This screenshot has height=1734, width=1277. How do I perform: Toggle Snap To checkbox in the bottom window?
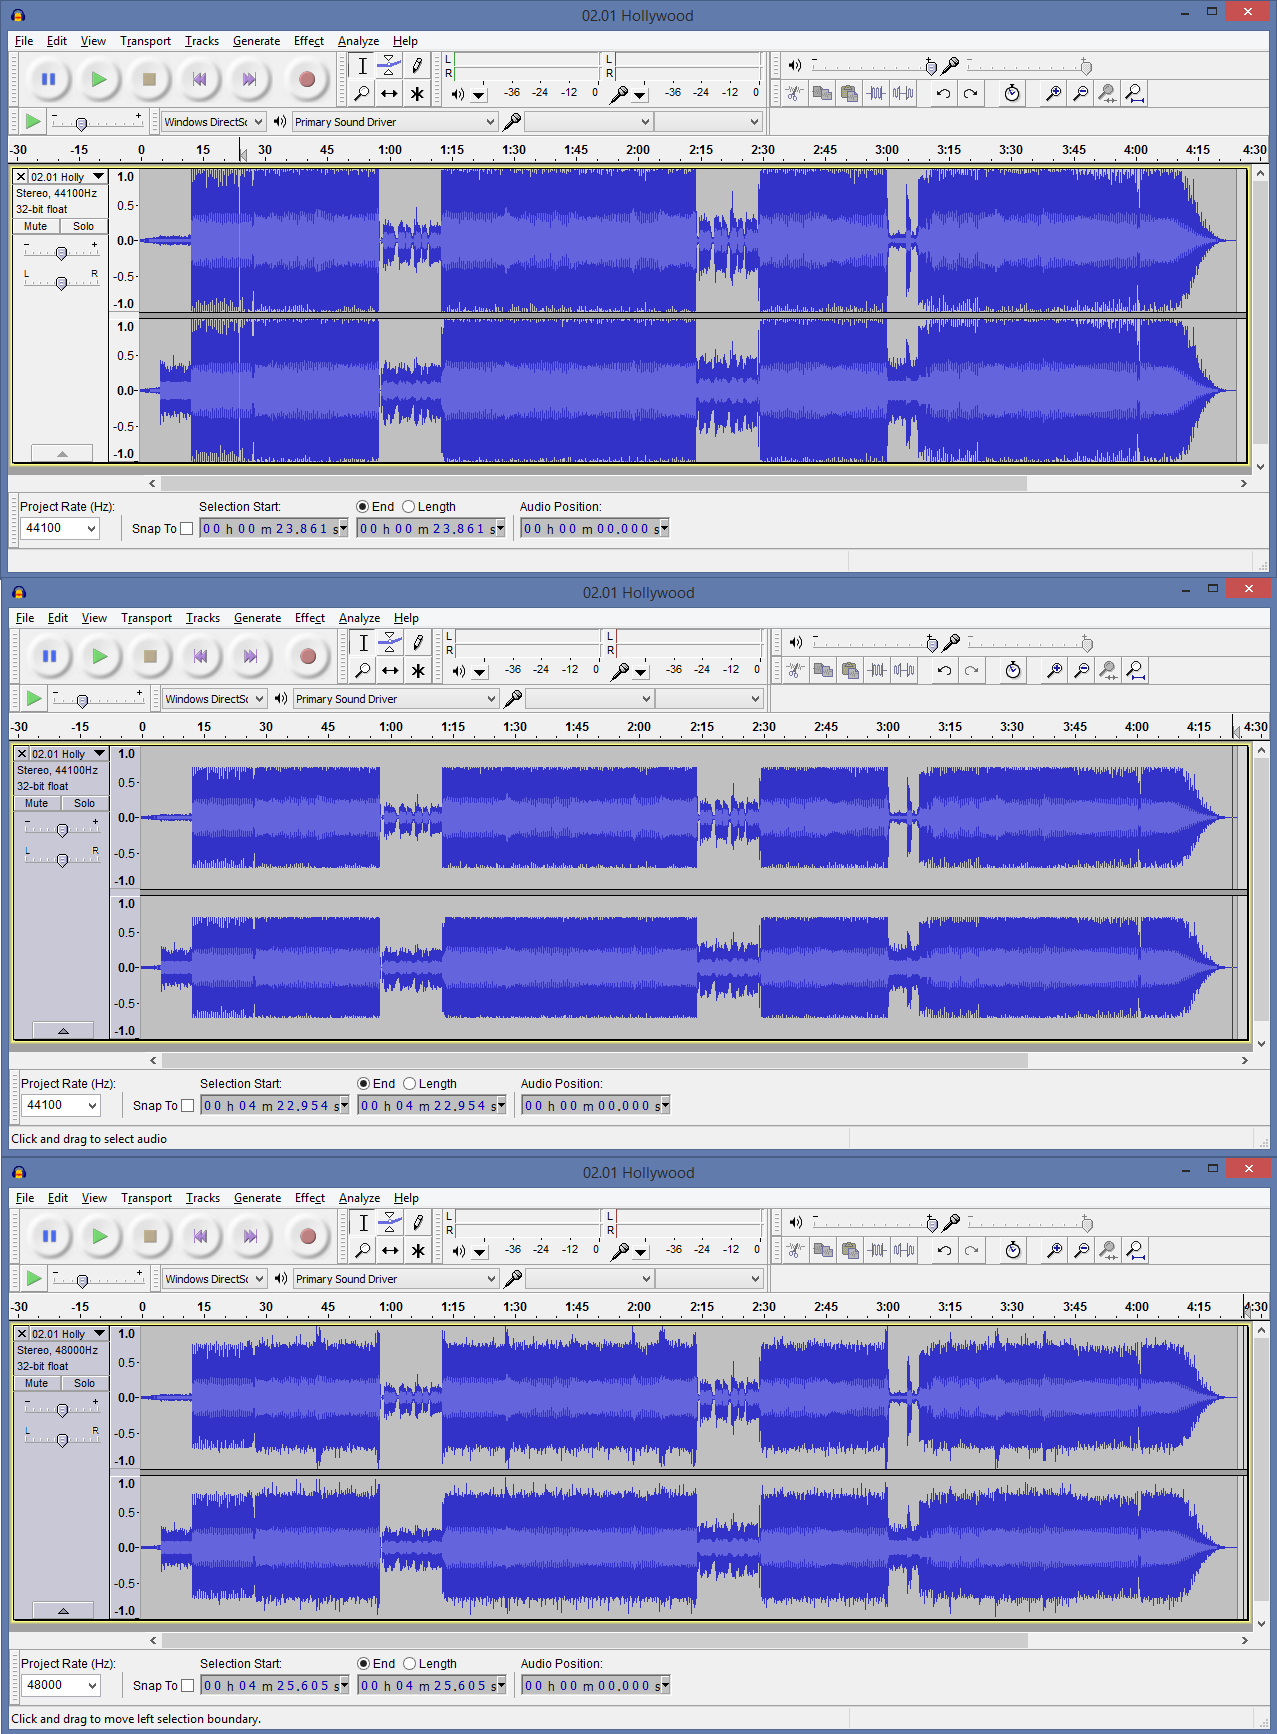pyautogui.click(x=187, y=1686)
